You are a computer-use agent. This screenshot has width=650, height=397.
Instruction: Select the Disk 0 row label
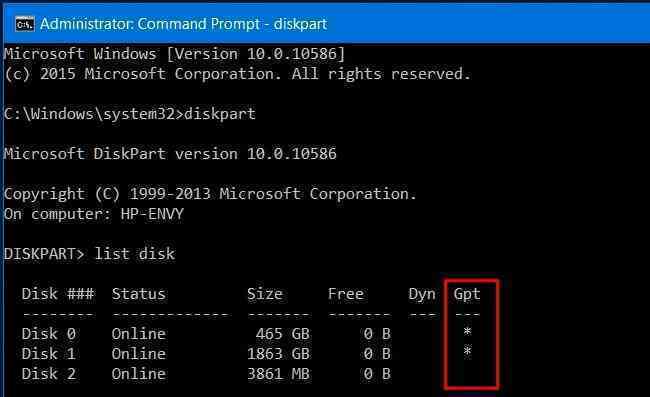click(x=49, y=334)
